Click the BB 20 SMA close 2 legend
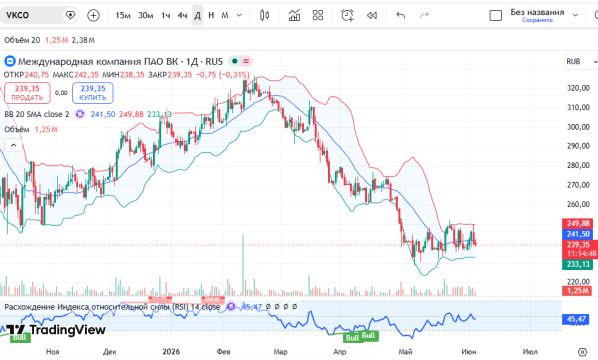 pyautogui.click(x=37, y=114)
